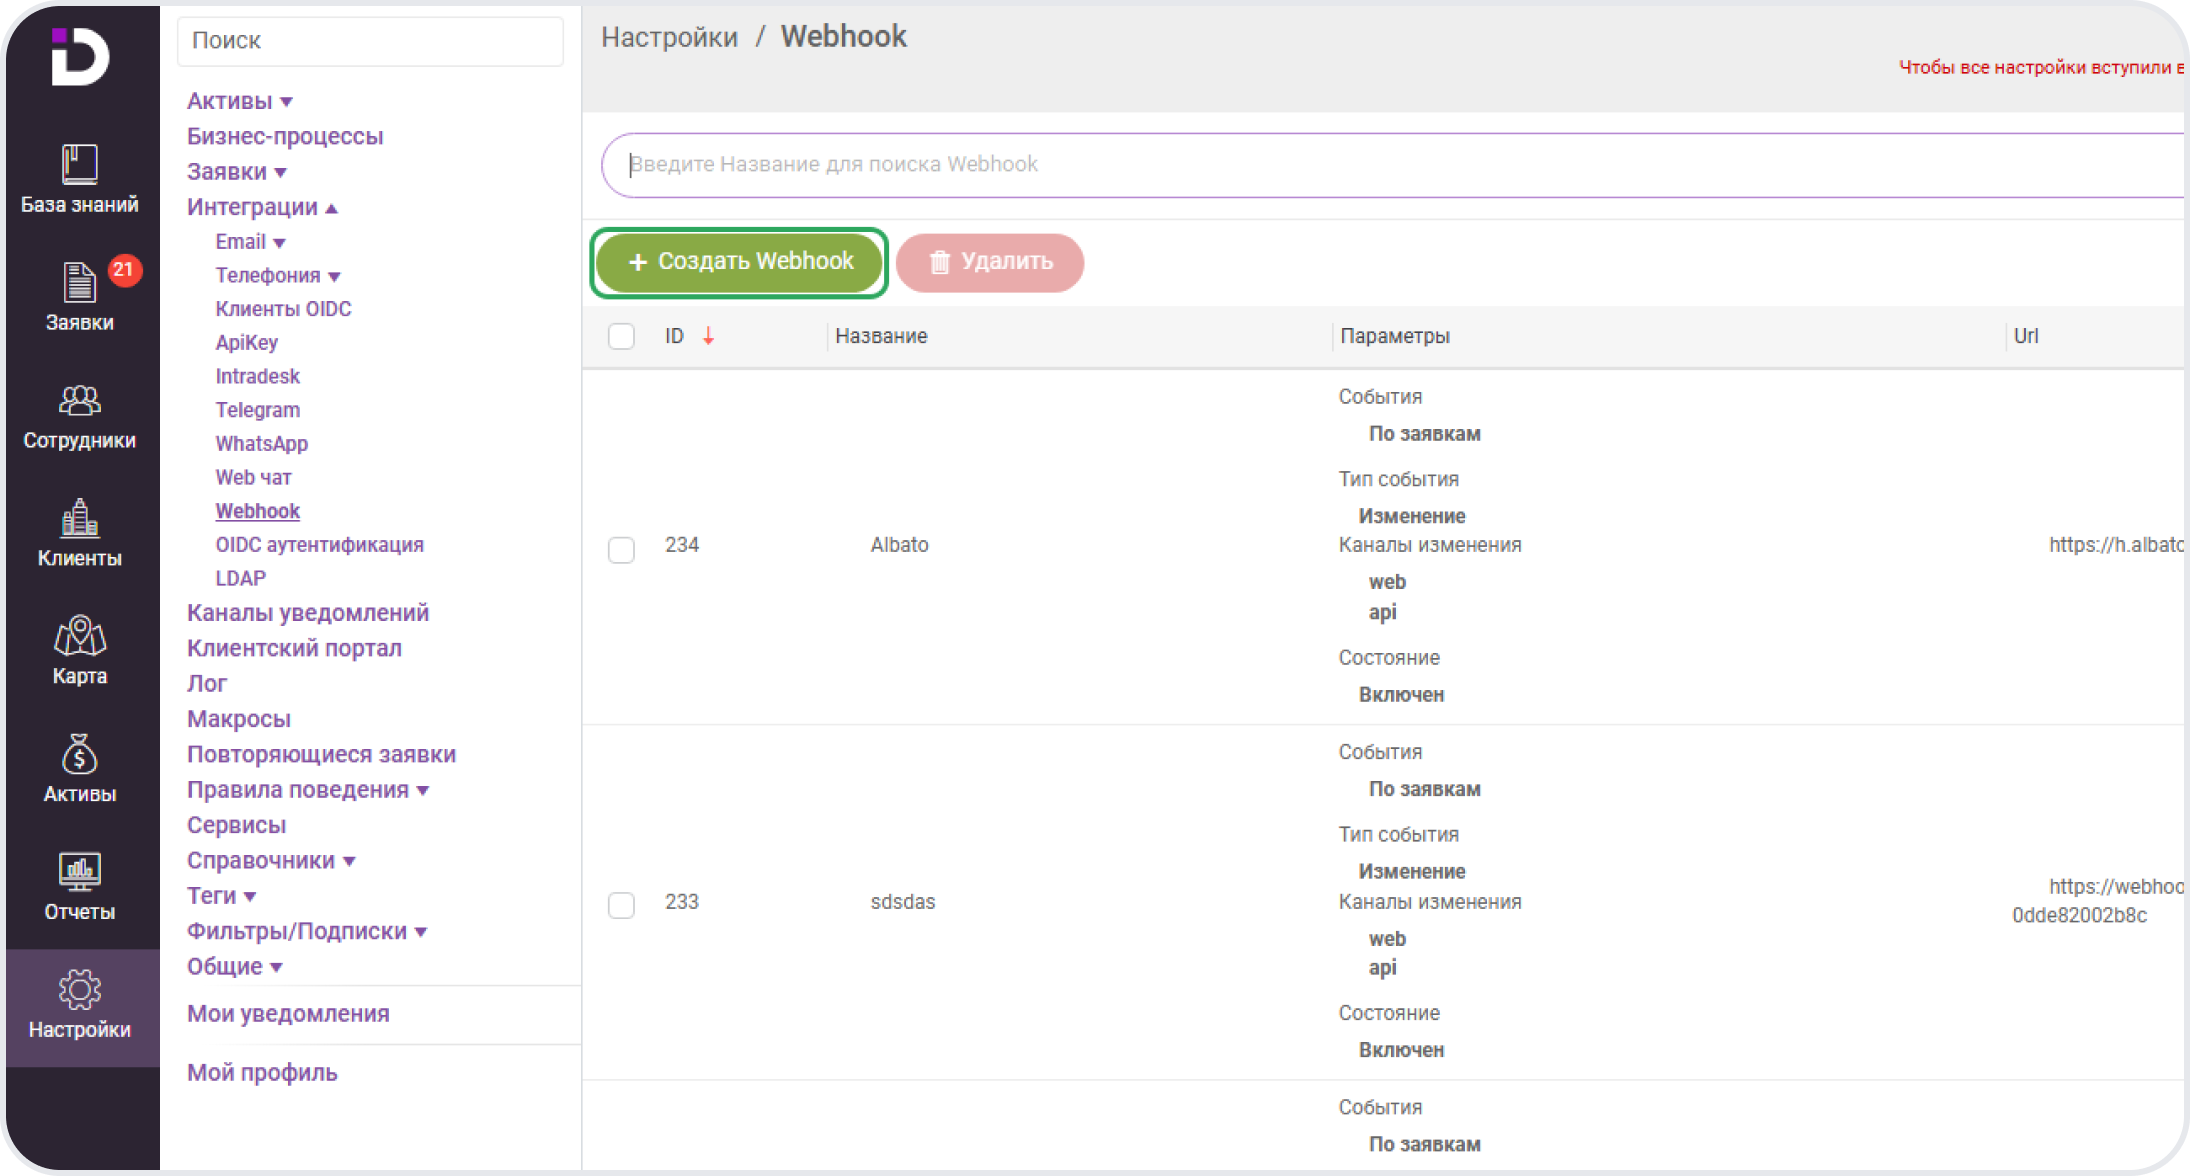Viewport: 2190px width, 1176px height.
Task: Go to Сотрудники people icon
Action: pos(79,401)
